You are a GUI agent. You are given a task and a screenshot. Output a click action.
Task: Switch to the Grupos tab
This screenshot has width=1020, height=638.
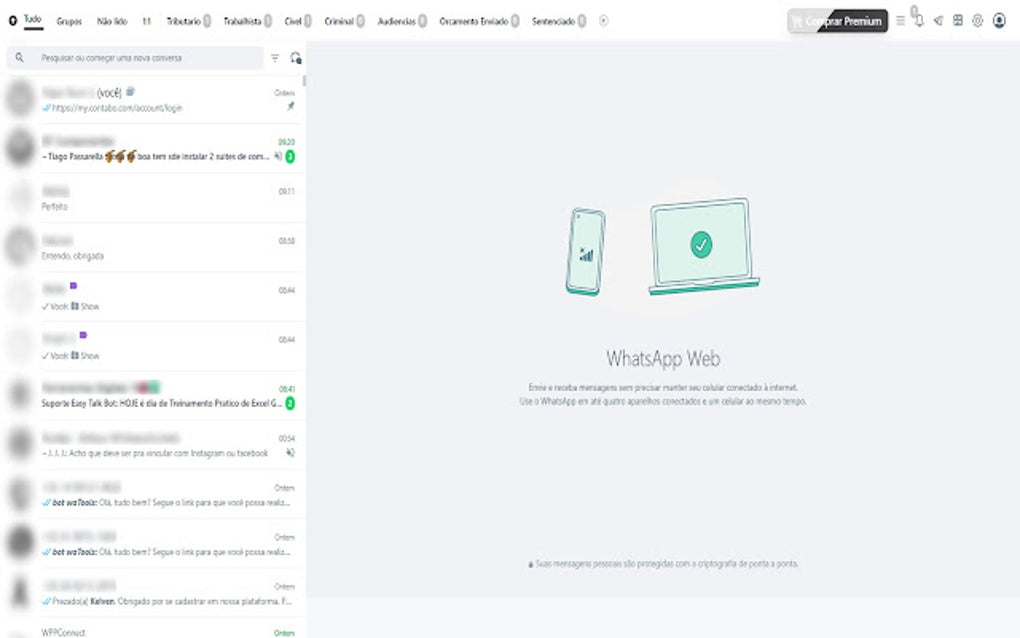pos(69,18)
